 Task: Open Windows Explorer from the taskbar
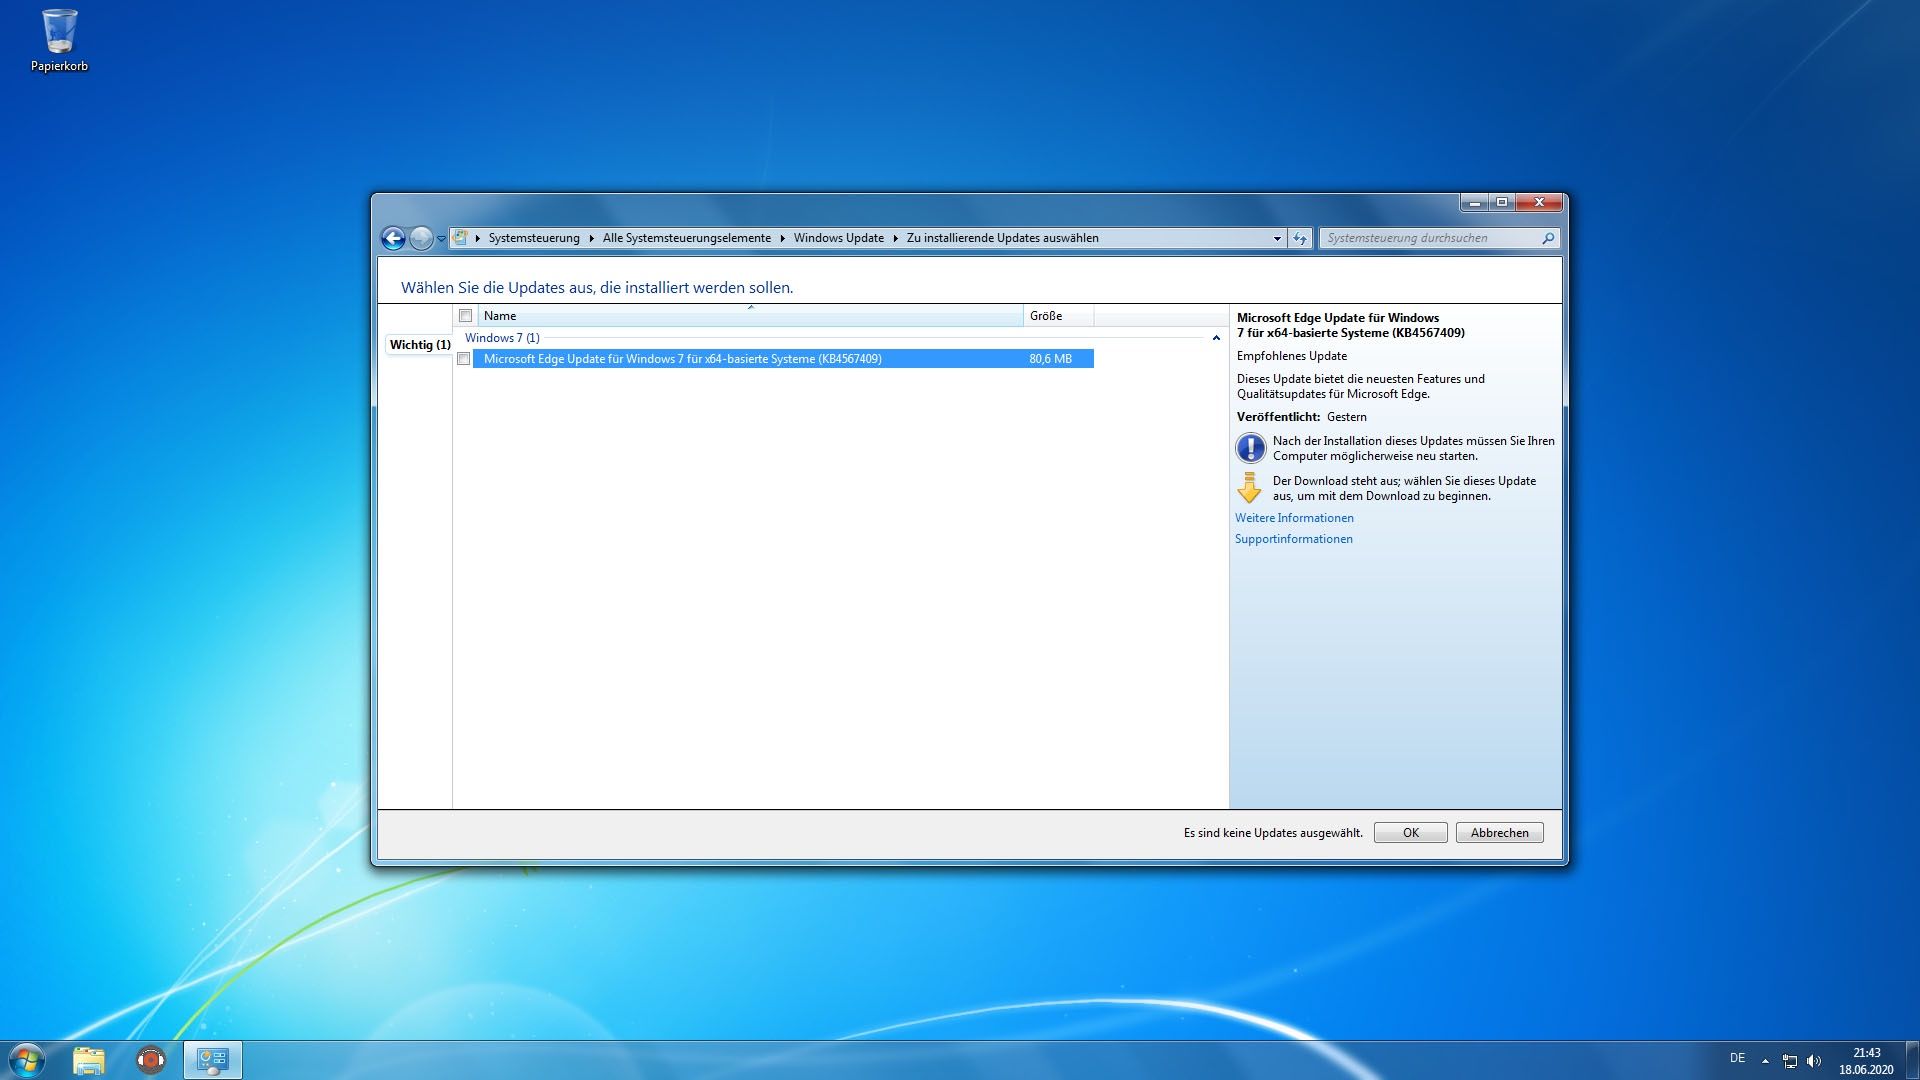point(89,1060)
